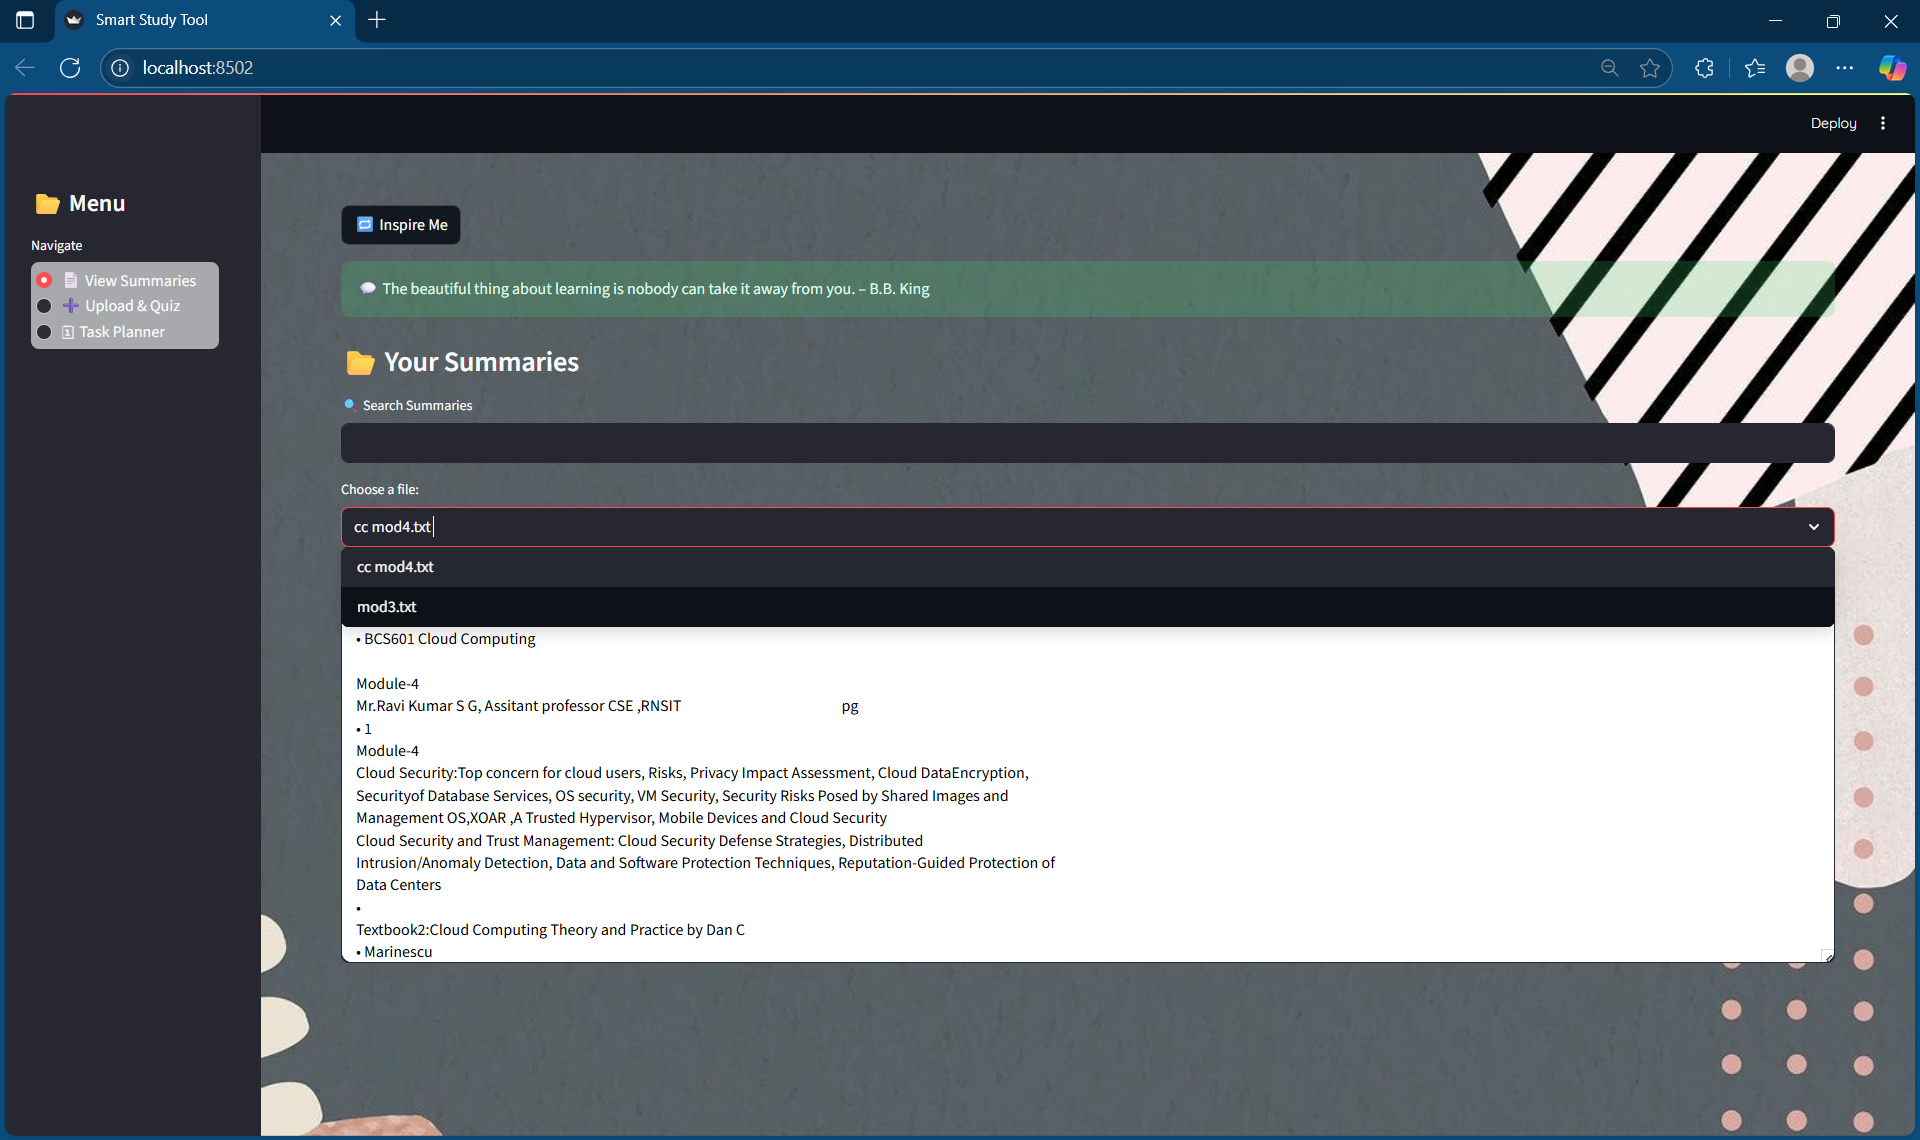Click the site information icon
Screen dimensions: 1920x1140
(120, 68)
